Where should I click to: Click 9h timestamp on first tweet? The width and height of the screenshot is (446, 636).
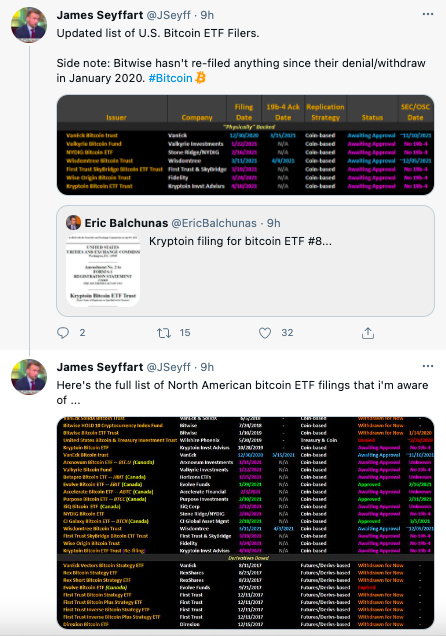pyautogui.click(x=207, y=15)
